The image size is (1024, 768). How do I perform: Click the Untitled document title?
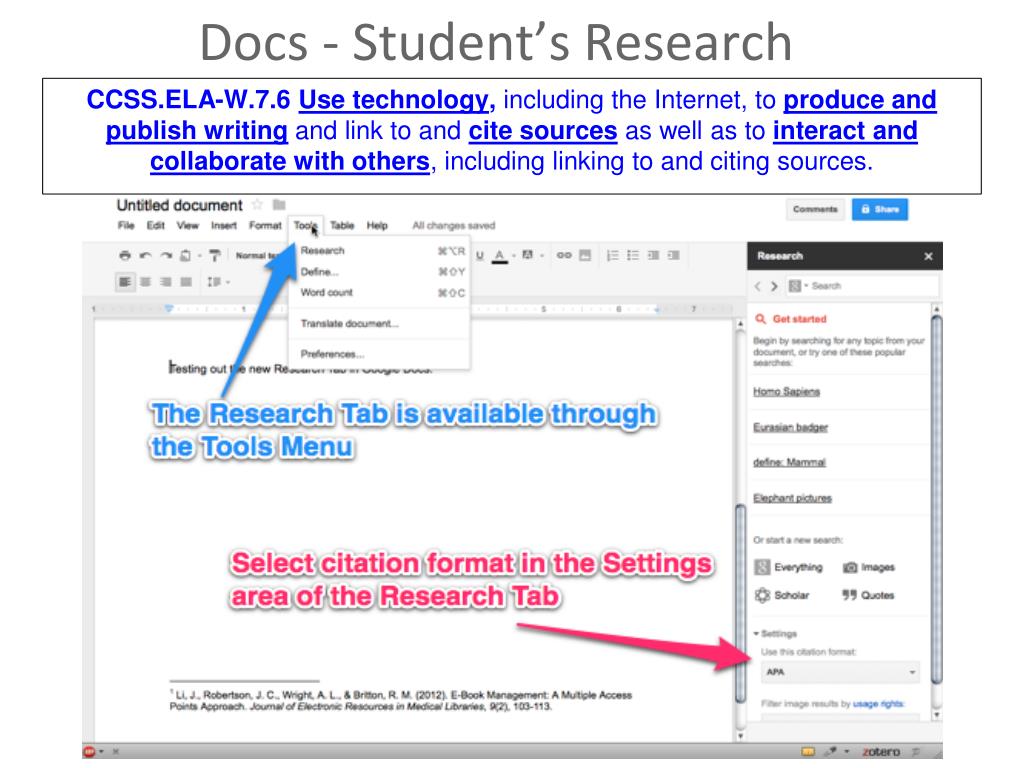pyautogui.click(x=180, y=206)
